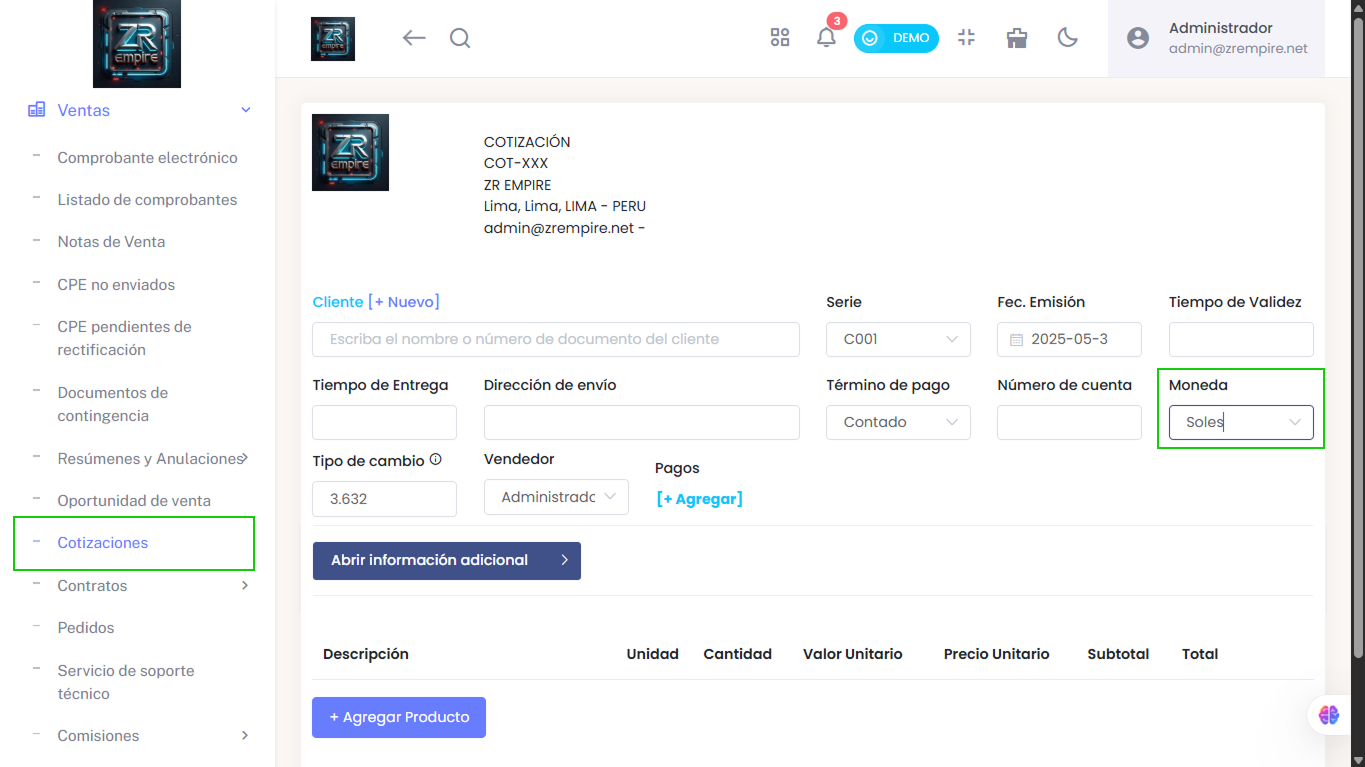Click the back arrow icon in header
Image resolution: width=1365 pixels, height=767 pixels.
[x=414, y=38]
